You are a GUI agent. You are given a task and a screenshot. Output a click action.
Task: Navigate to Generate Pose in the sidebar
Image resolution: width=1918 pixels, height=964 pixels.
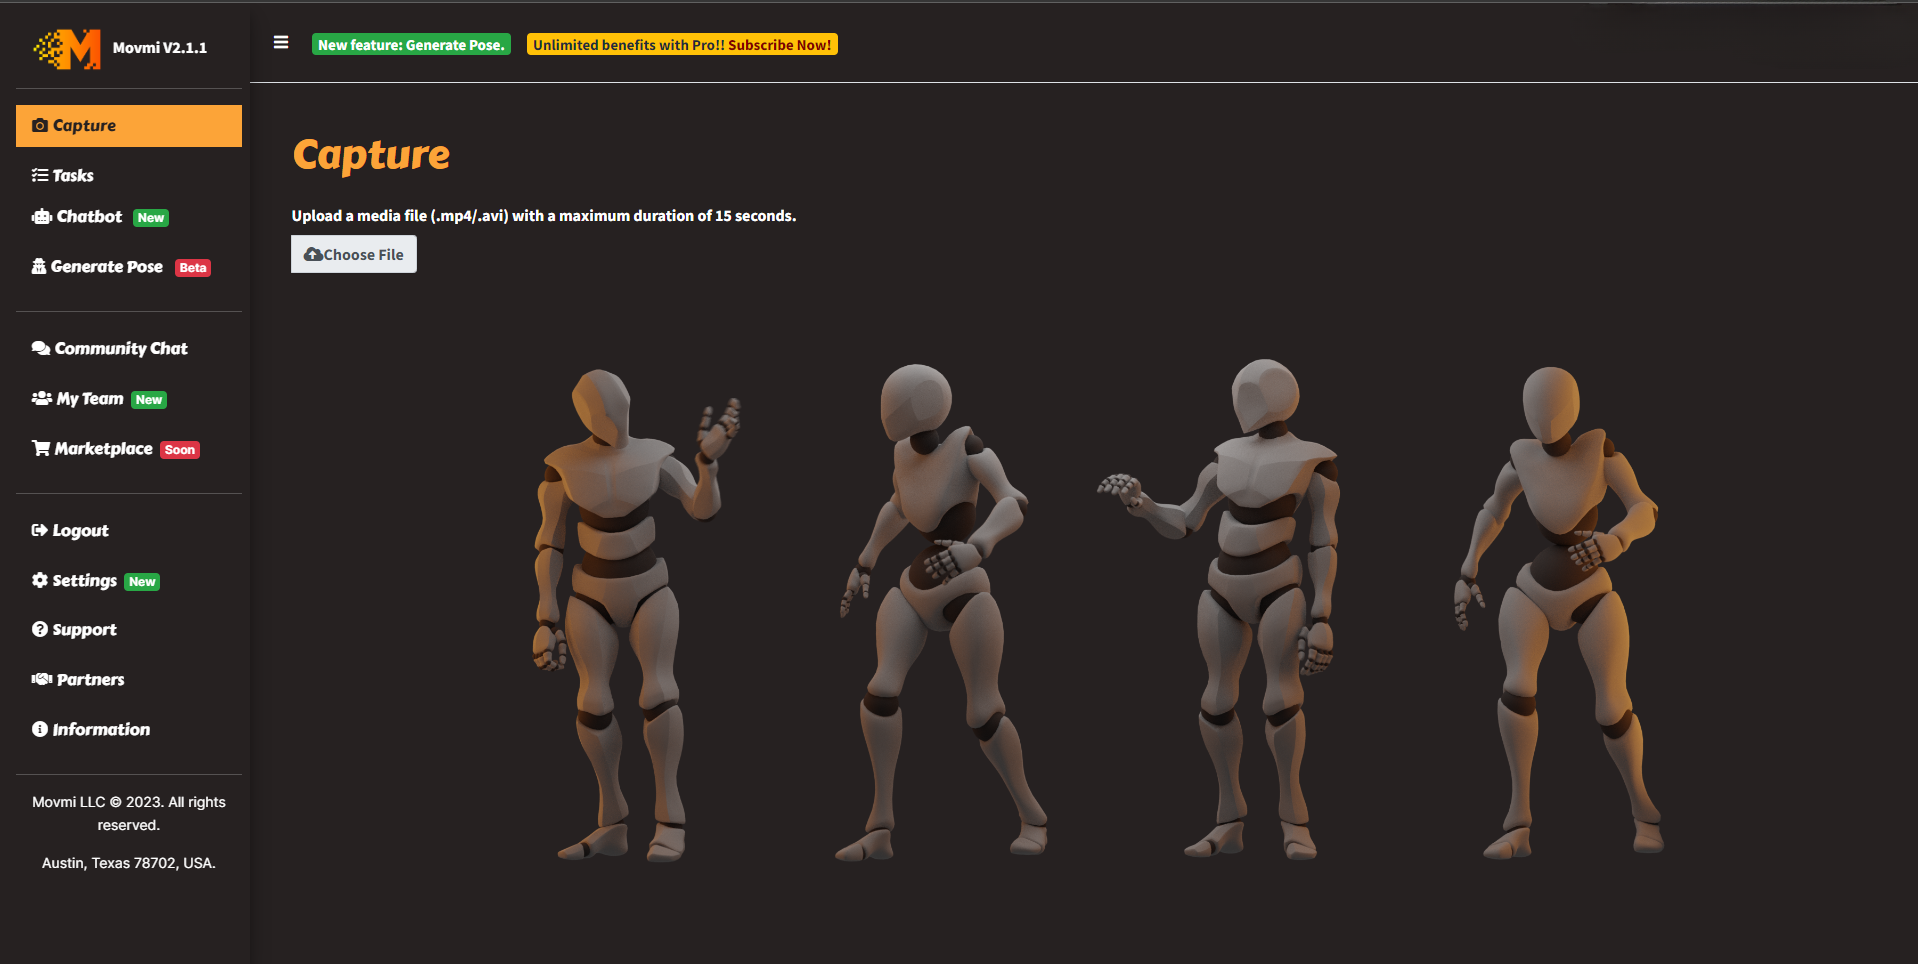click(108, 266)
